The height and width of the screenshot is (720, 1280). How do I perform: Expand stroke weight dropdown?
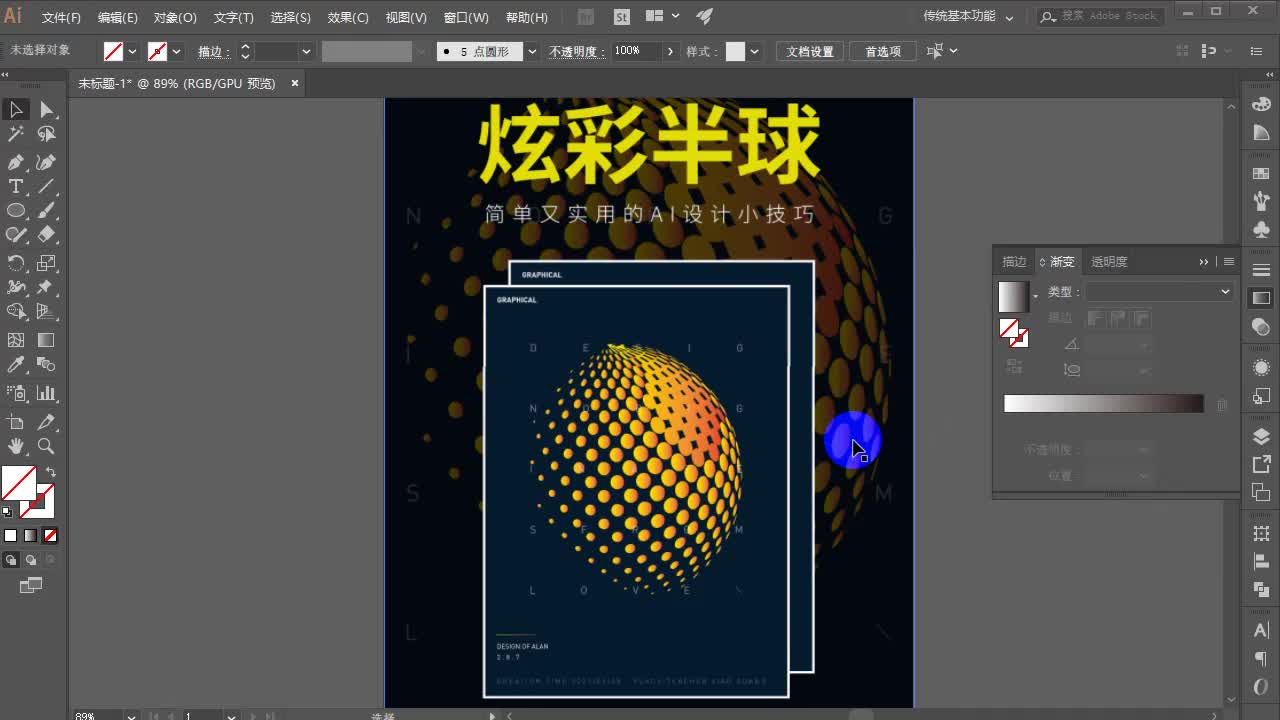[306, 51]
